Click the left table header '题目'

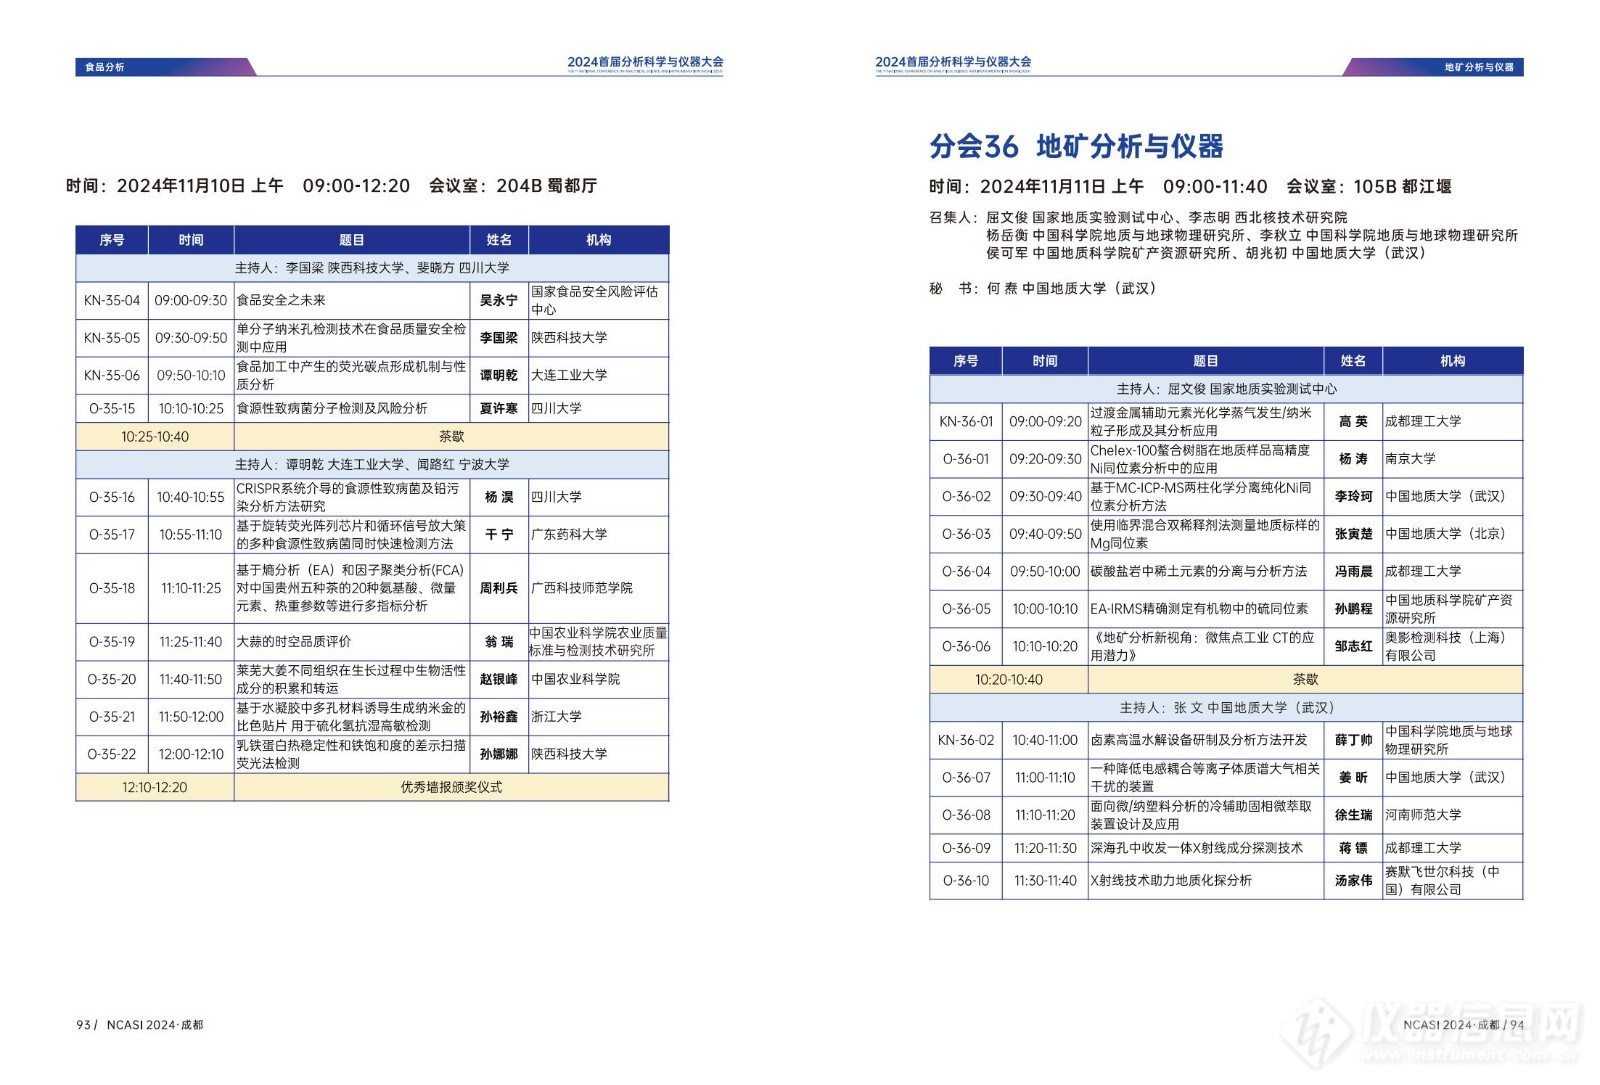(x=352, y=240)
